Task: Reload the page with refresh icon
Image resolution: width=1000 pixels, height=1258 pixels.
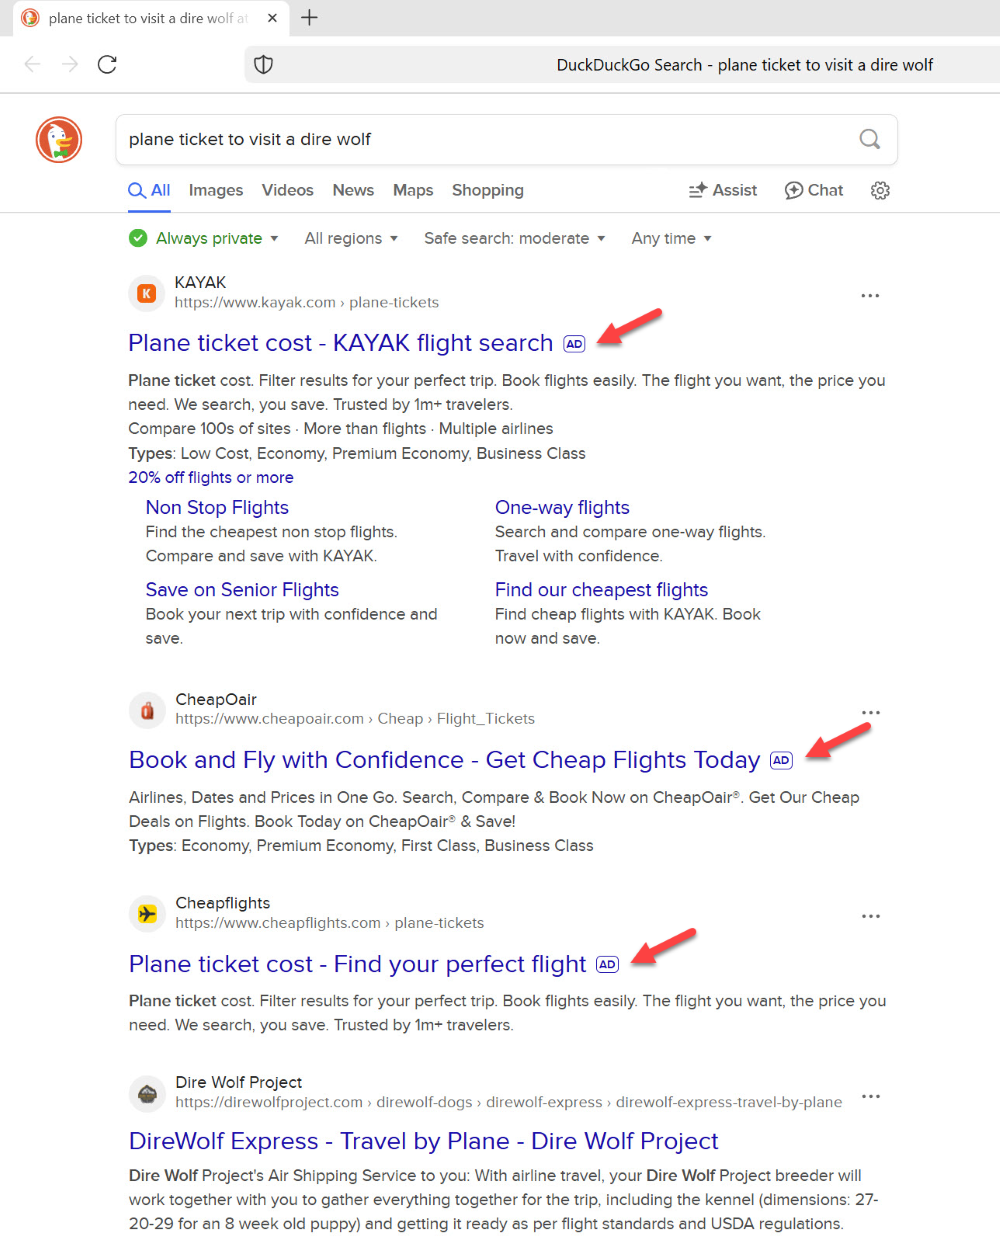Action: (x=108, y=65)
